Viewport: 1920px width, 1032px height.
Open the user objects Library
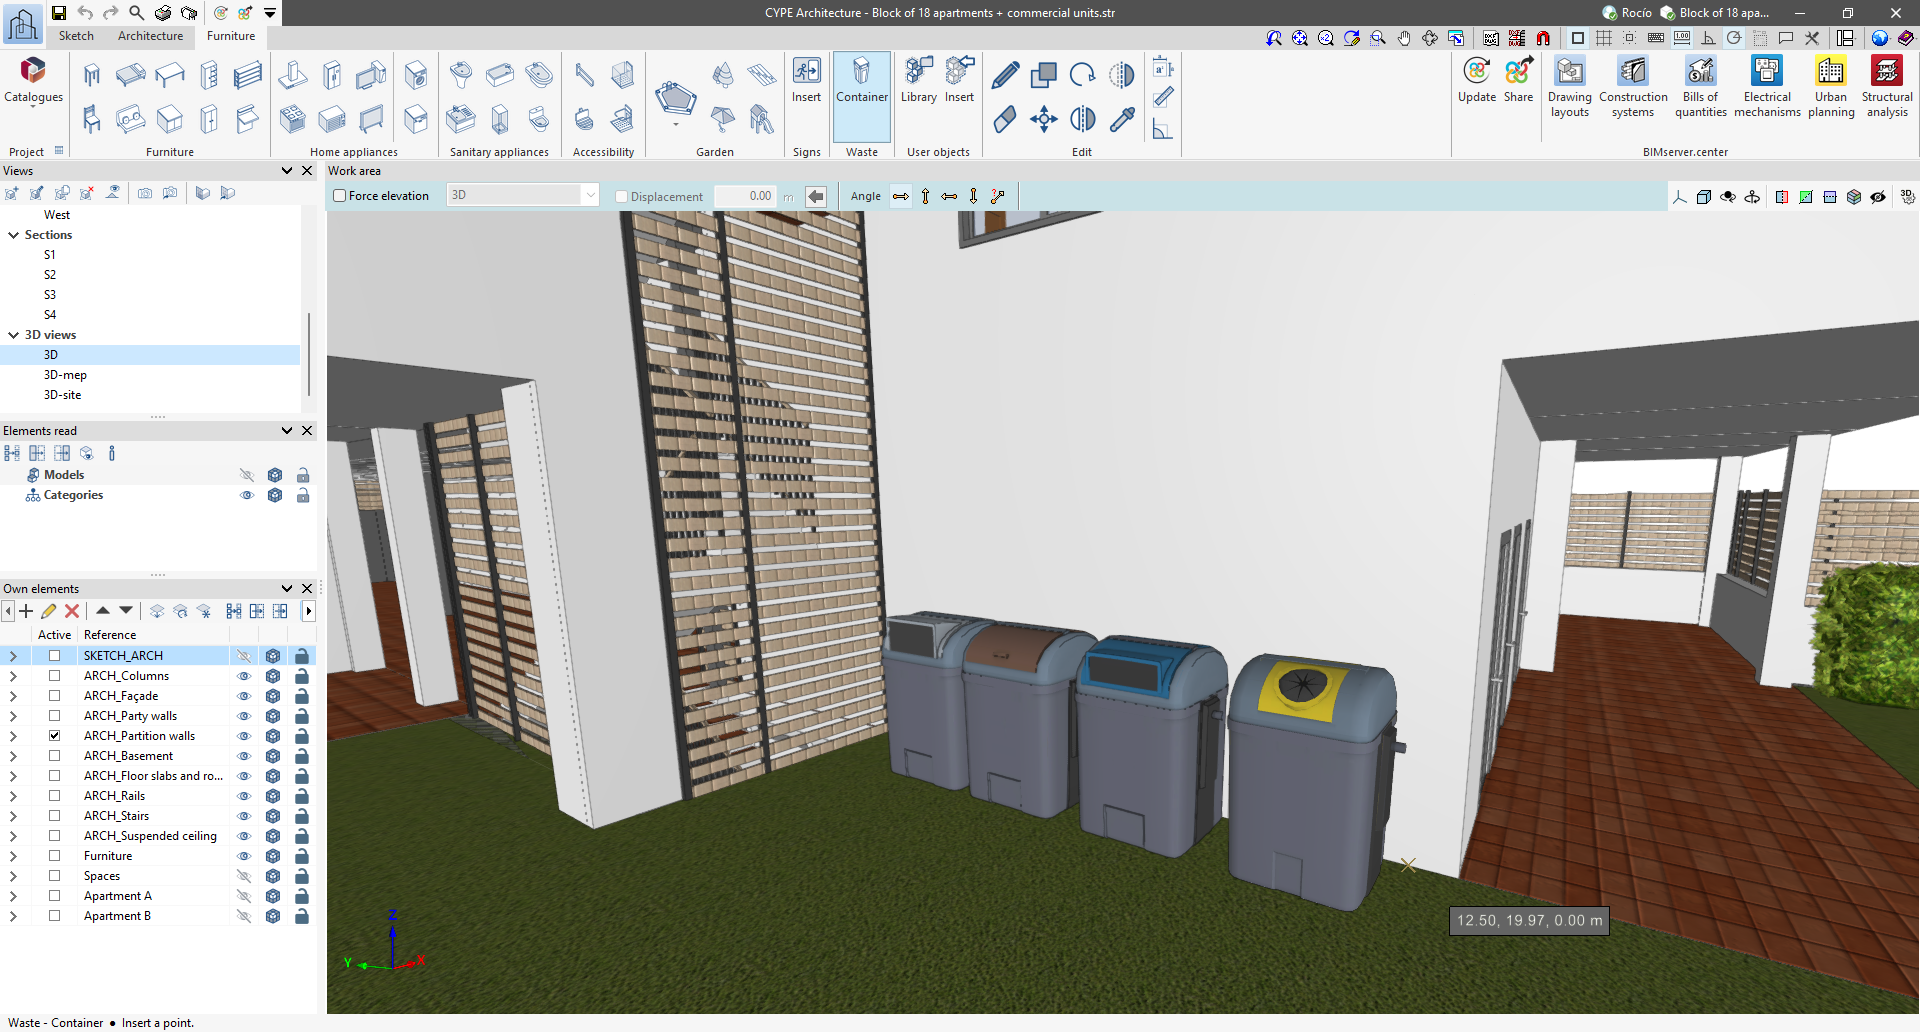pyautogui.click(x=918, y=80)
